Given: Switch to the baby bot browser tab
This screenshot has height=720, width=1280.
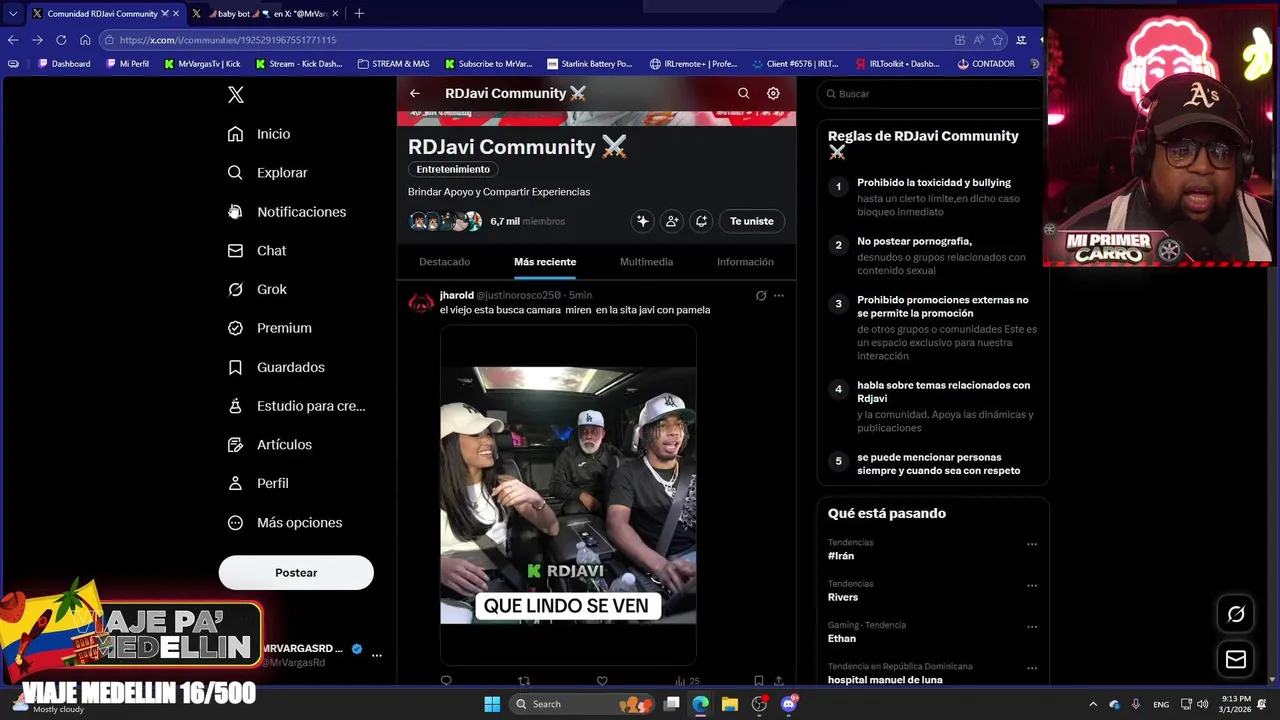Looking at the screenshot, I should pos(264,14).
